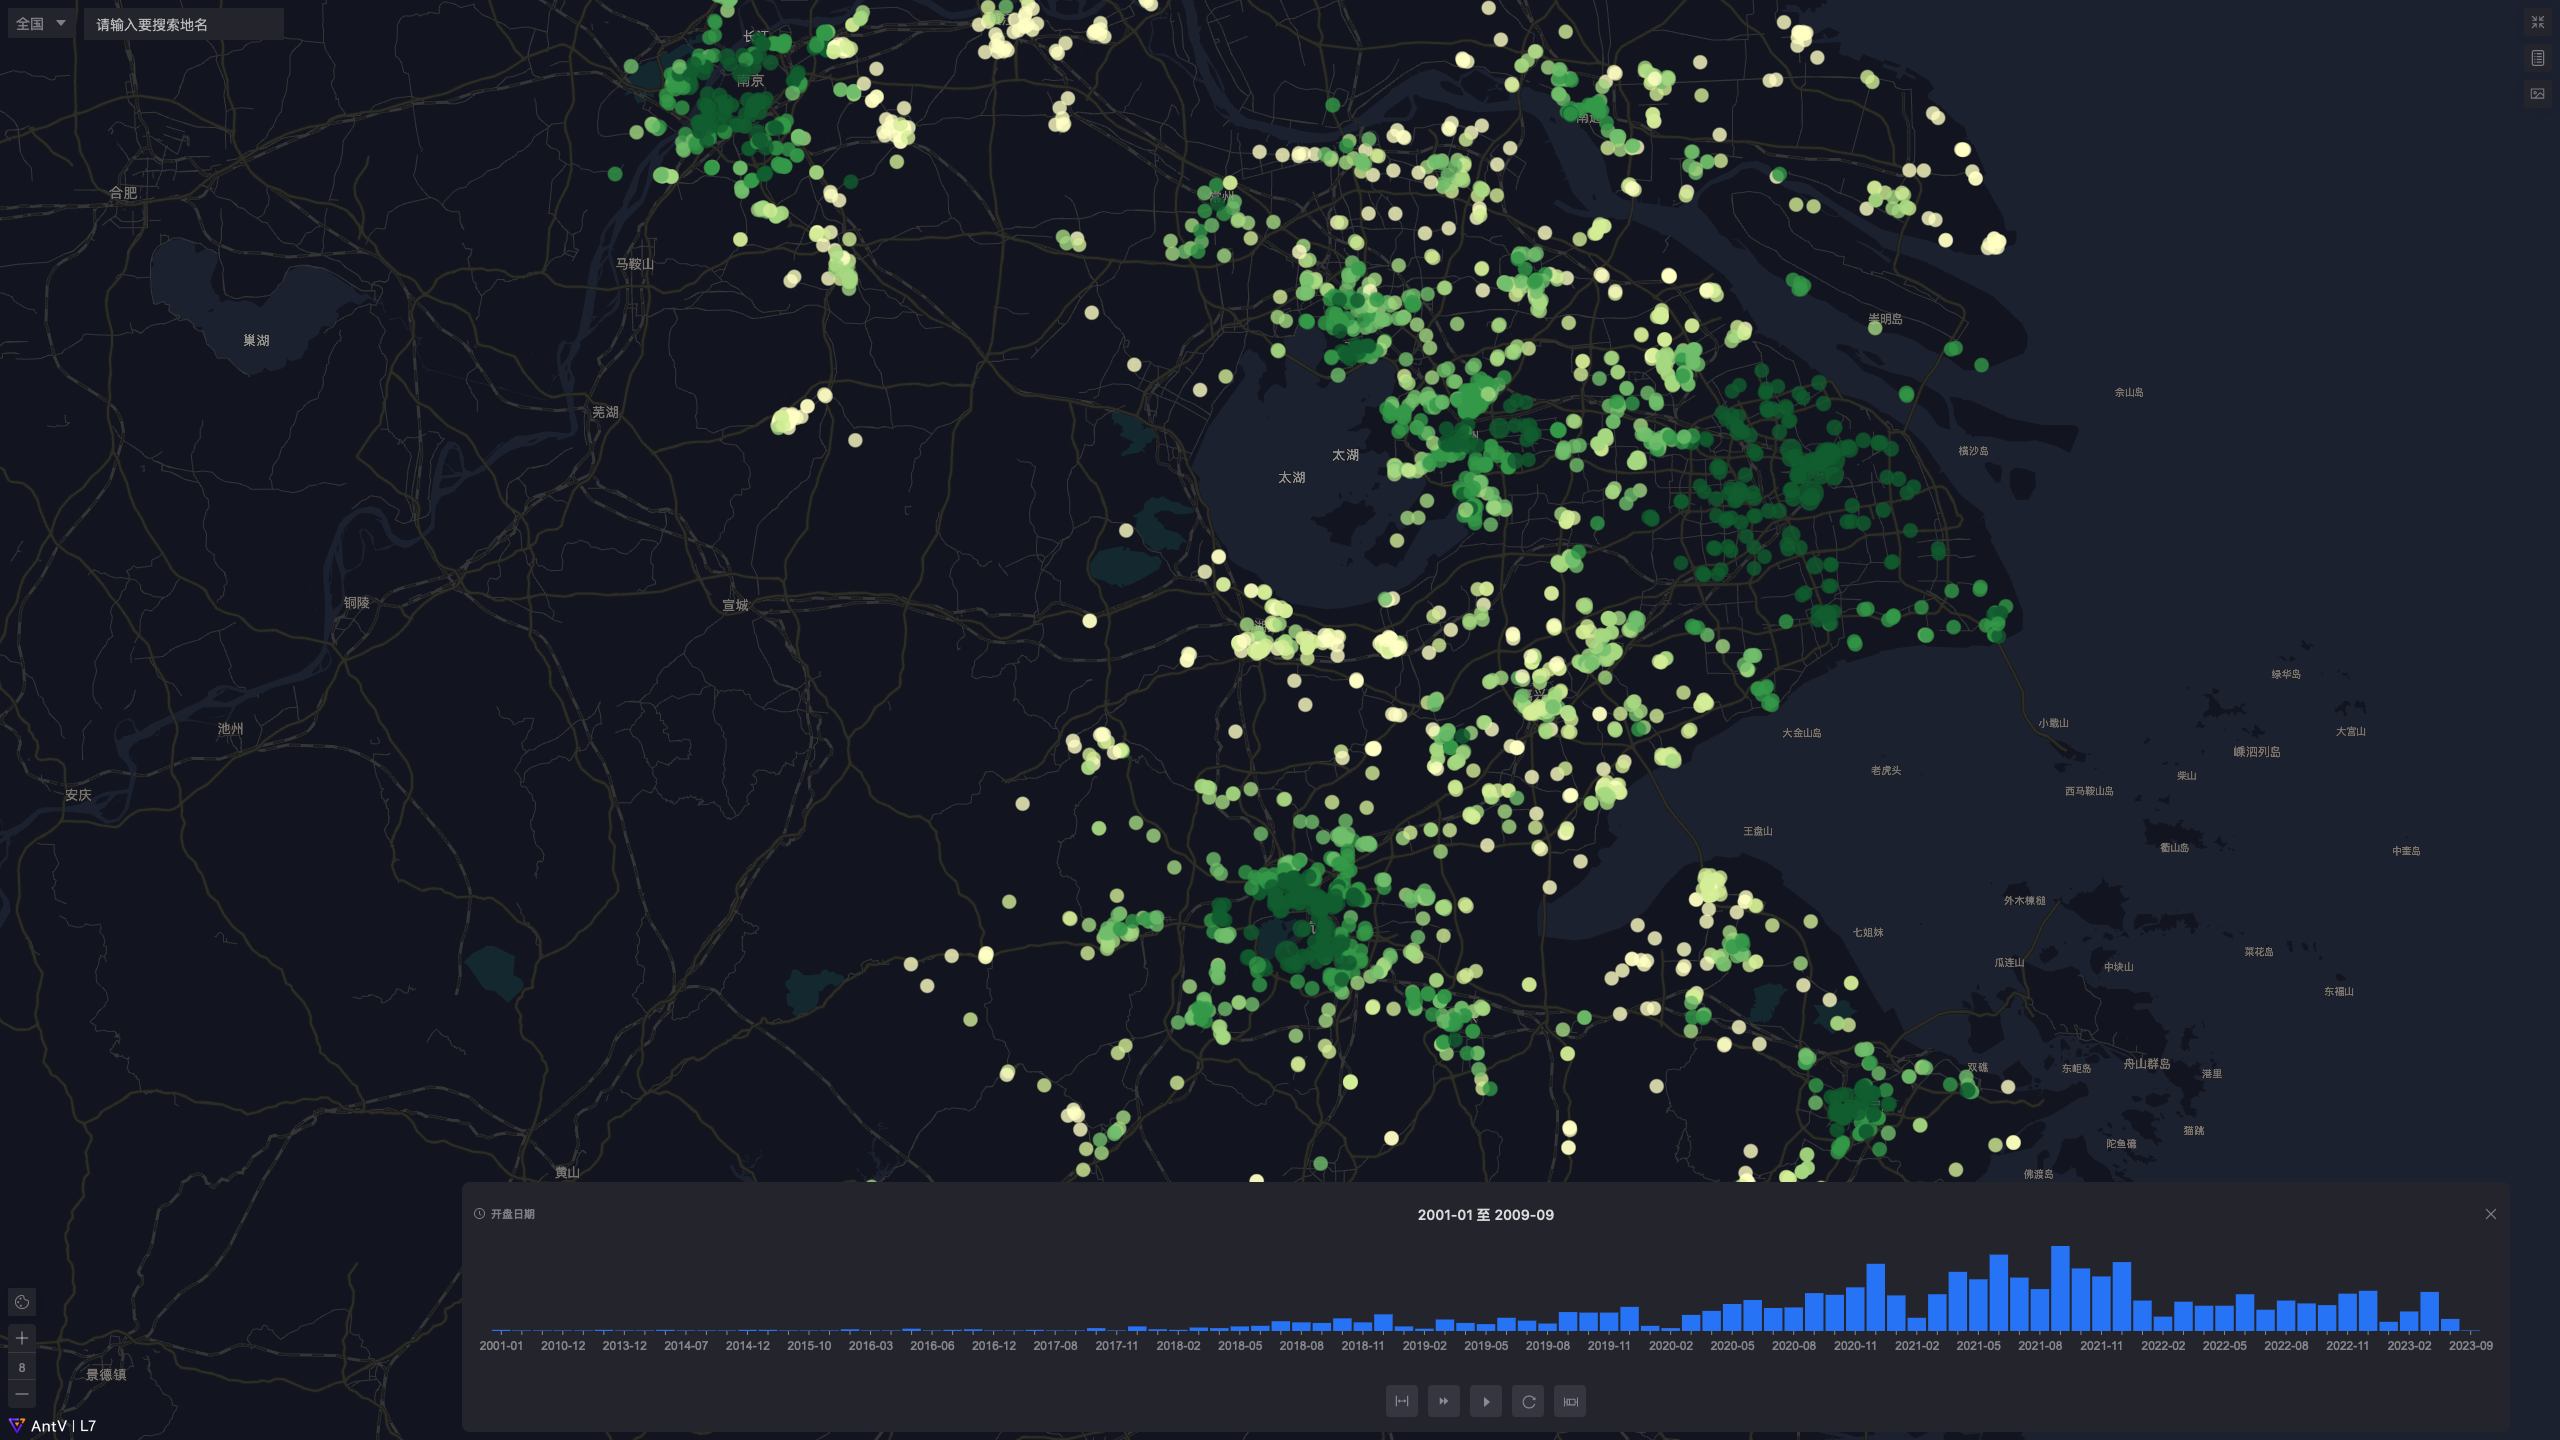This screenshot has height=1440, width=2560.
Task: Reset the timeline with the reload icon
Action: [x=1528, y=1401]
